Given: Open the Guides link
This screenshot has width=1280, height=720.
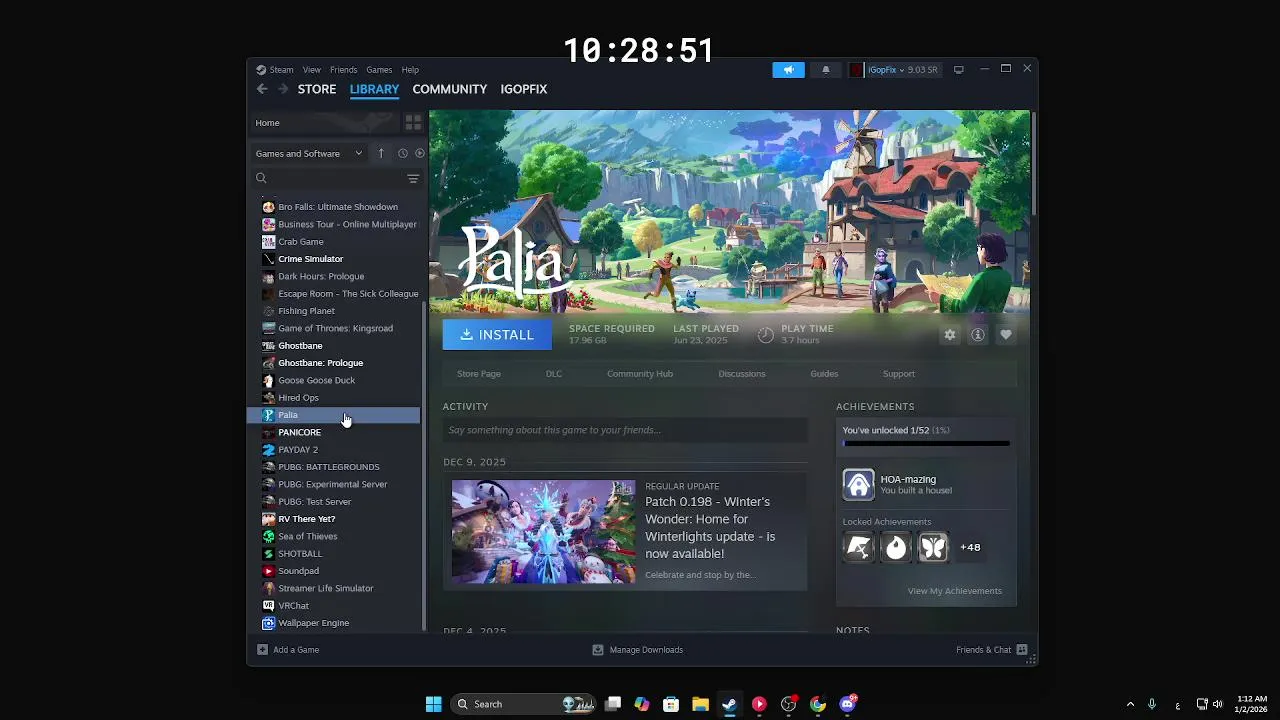Looking at the screenshot, I should pyautogui.click(x=824, y=374).
